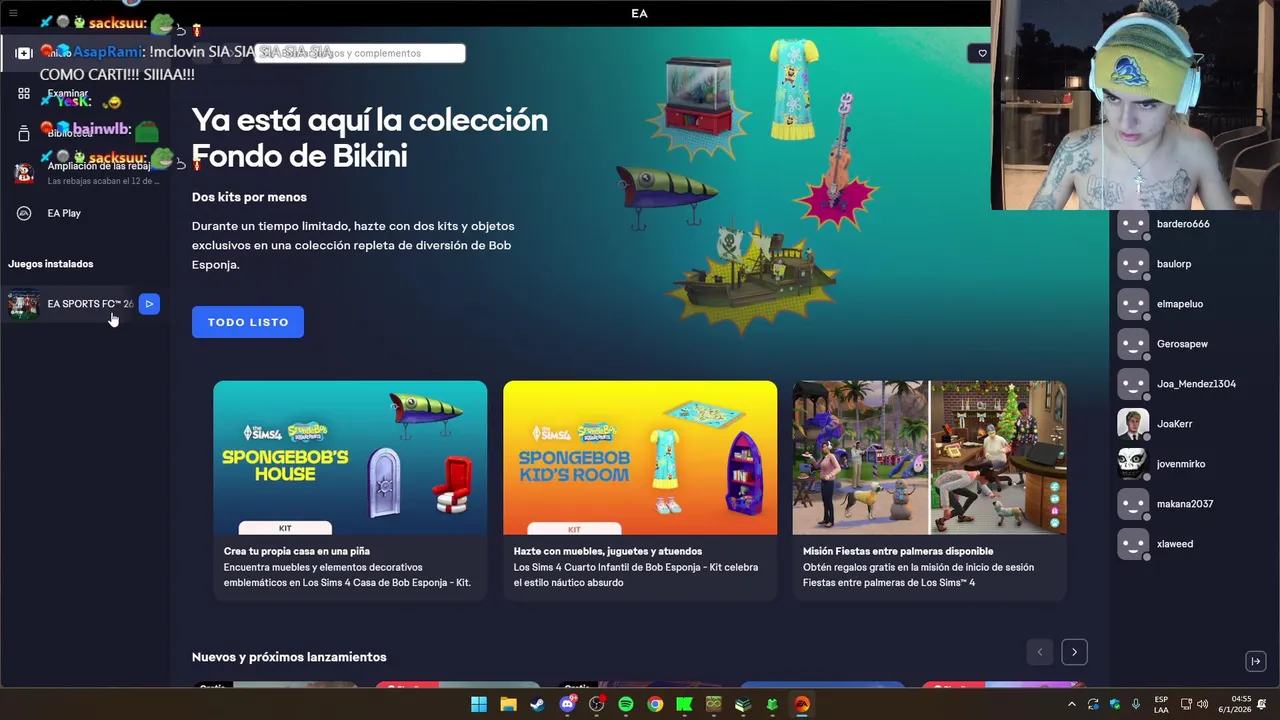The height and width of the screenshot is (720, 1280).
Task: Click the microphone icon in the system tray
Action: pos(1136,704)
